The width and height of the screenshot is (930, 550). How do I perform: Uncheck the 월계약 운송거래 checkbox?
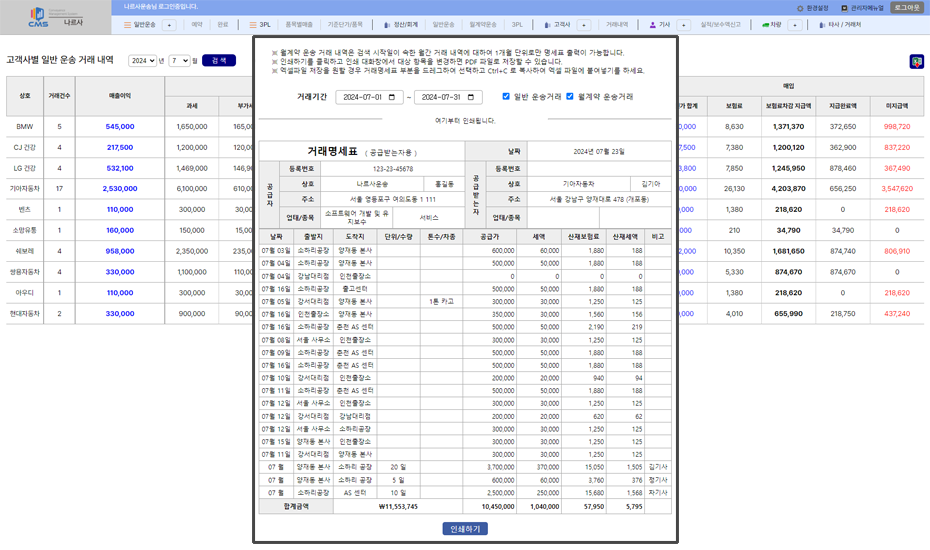click(x=569, y=96)
